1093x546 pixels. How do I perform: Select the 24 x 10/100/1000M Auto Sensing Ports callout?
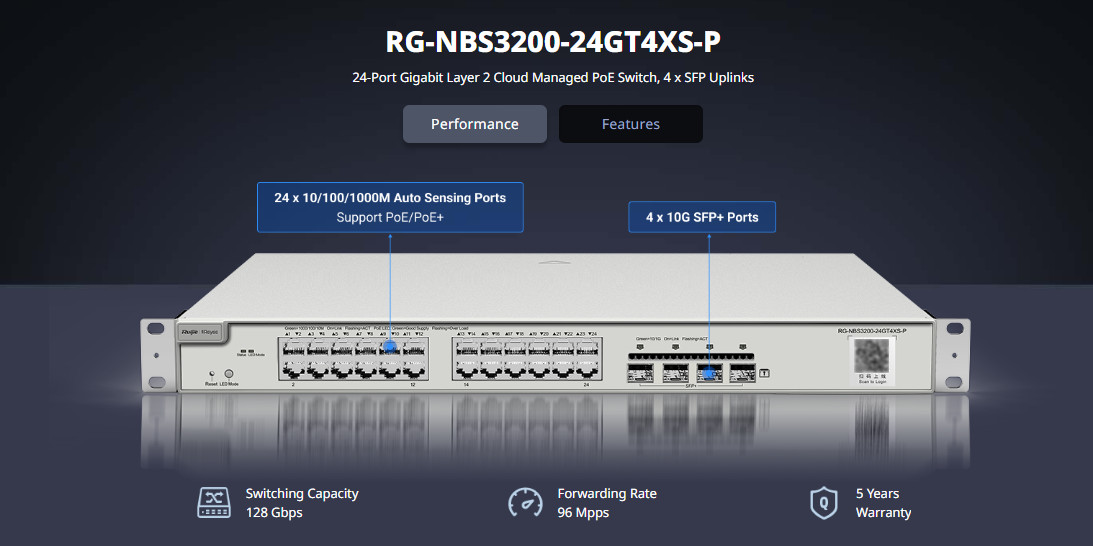click(x=390, y=207)
